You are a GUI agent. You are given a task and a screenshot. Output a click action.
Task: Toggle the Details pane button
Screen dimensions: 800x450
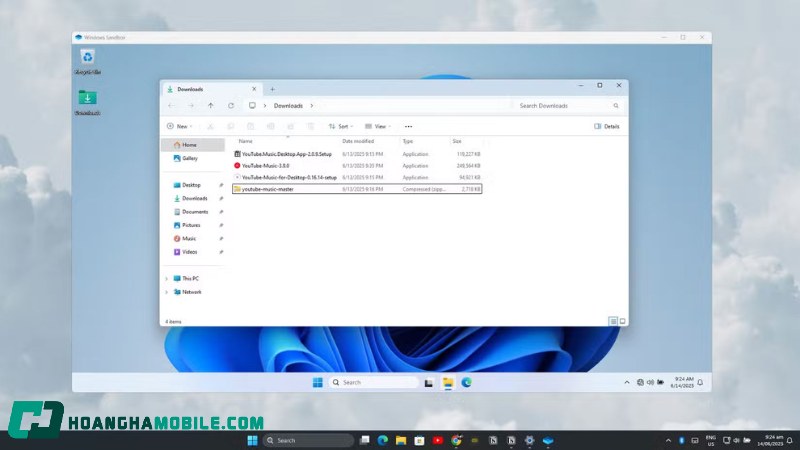pyautogui.click(x=607, y=127)
